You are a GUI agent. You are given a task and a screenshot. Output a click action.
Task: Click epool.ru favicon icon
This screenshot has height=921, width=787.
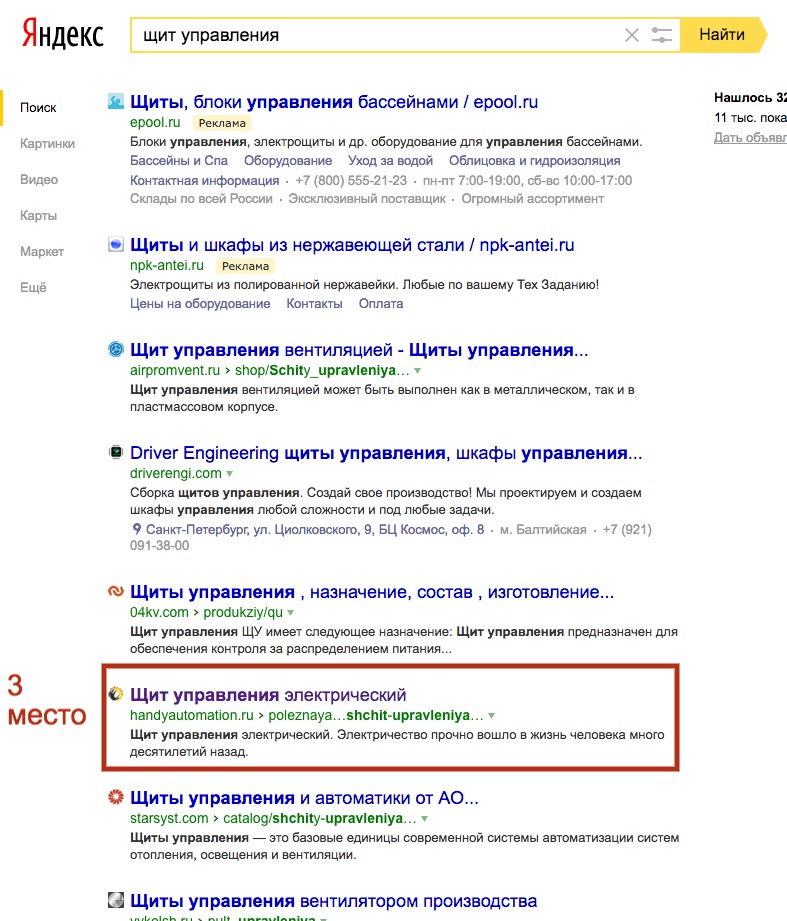pos(116,102)
